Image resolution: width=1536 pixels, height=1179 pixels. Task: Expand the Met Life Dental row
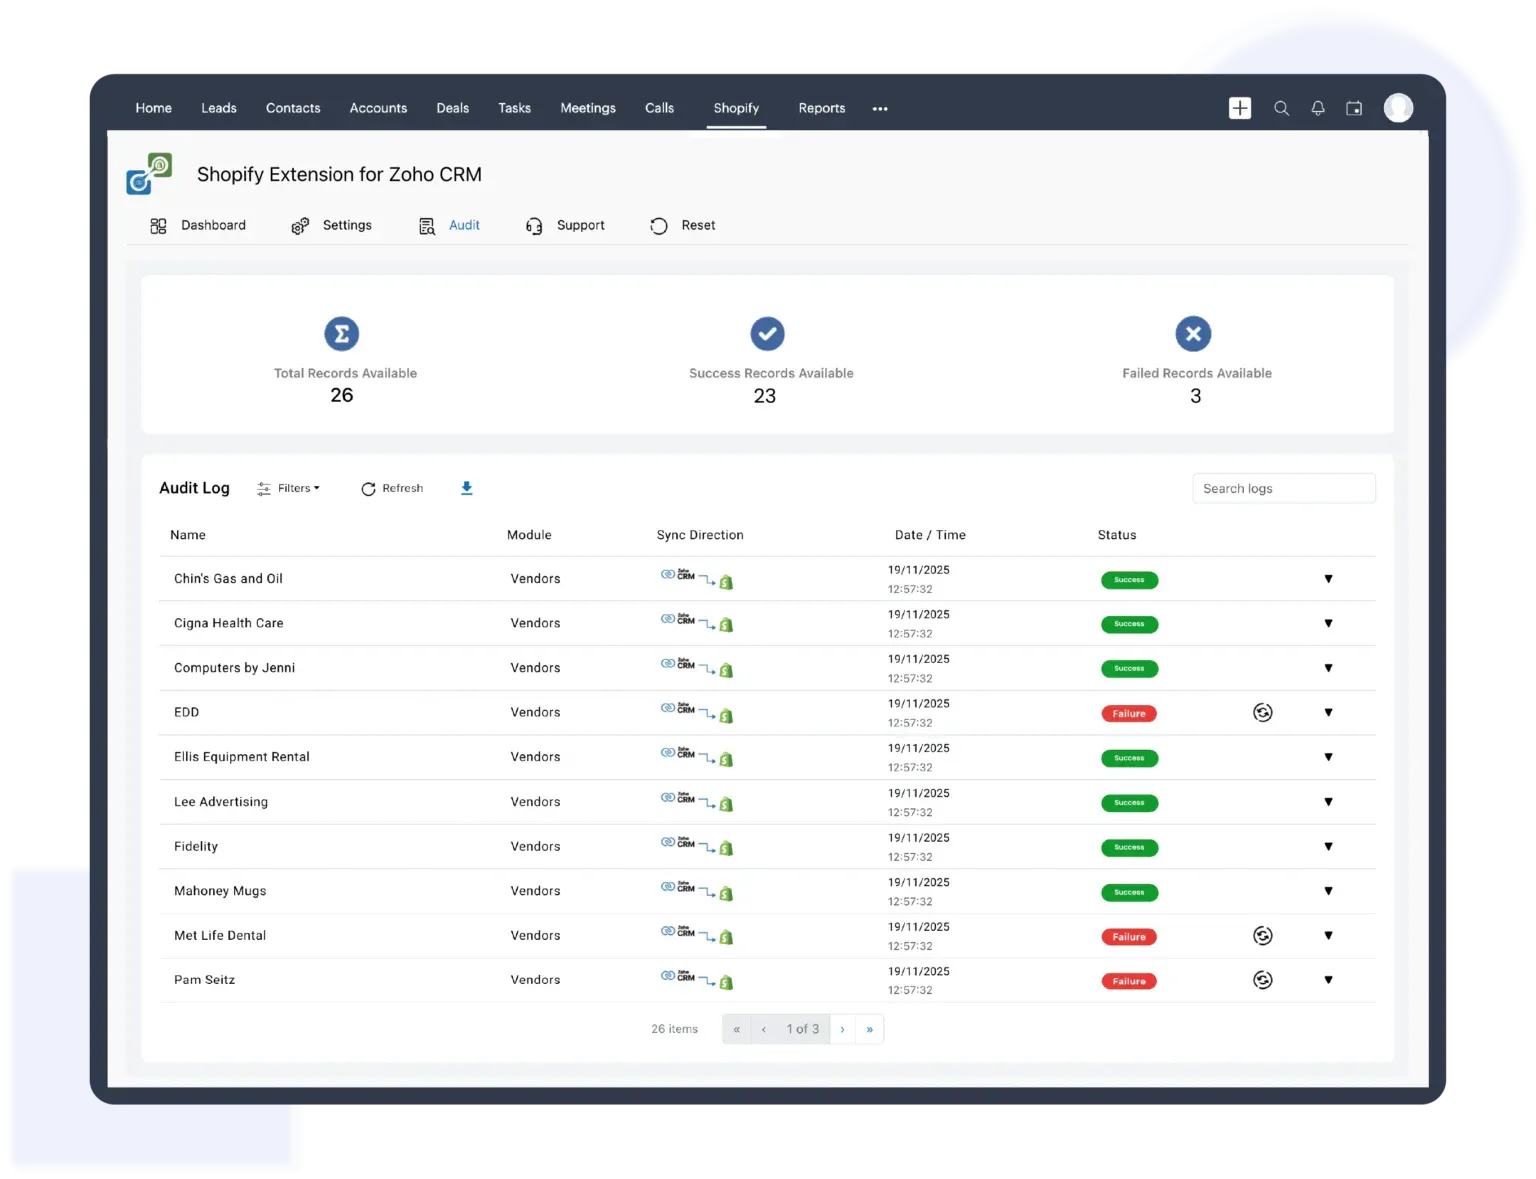(1328, 935)
